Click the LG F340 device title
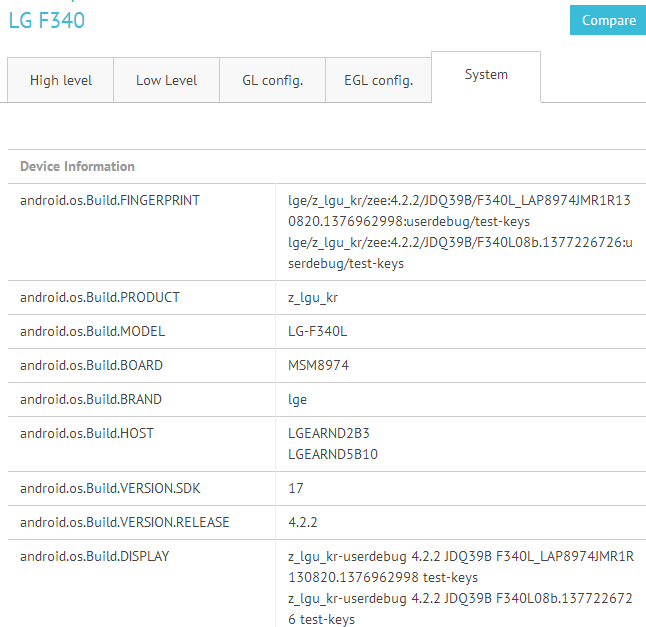The image size is (646, 627). click(x=46, y=21)
